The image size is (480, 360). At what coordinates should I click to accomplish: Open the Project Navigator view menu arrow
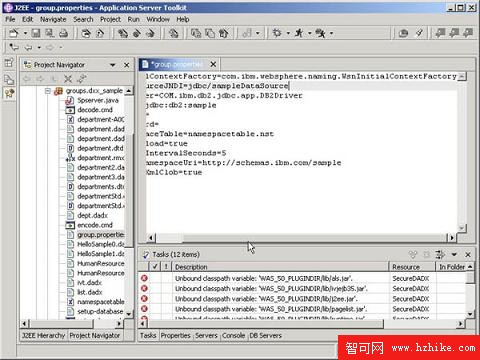coord(113,65)
